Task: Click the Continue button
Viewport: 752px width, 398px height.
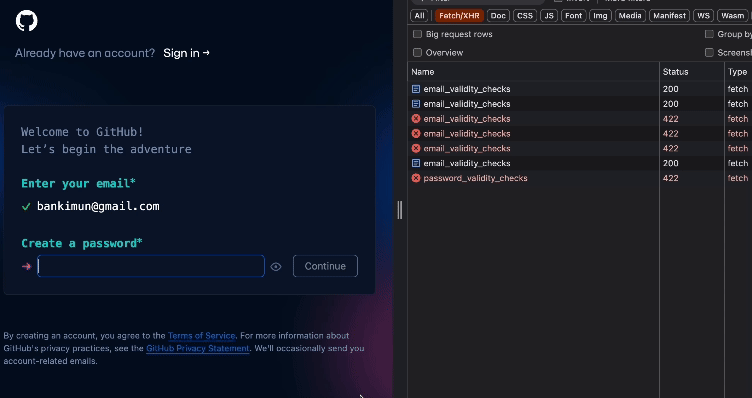Action: click(x=325, y=266)
